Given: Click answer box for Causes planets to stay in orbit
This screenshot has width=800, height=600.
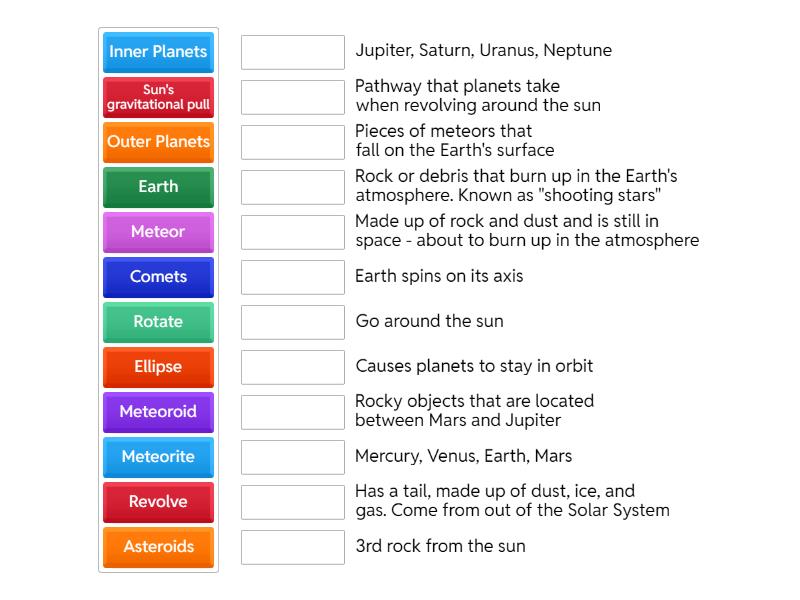Looking at the screenshot, I should pyautogui.click(x=292, y=367).
